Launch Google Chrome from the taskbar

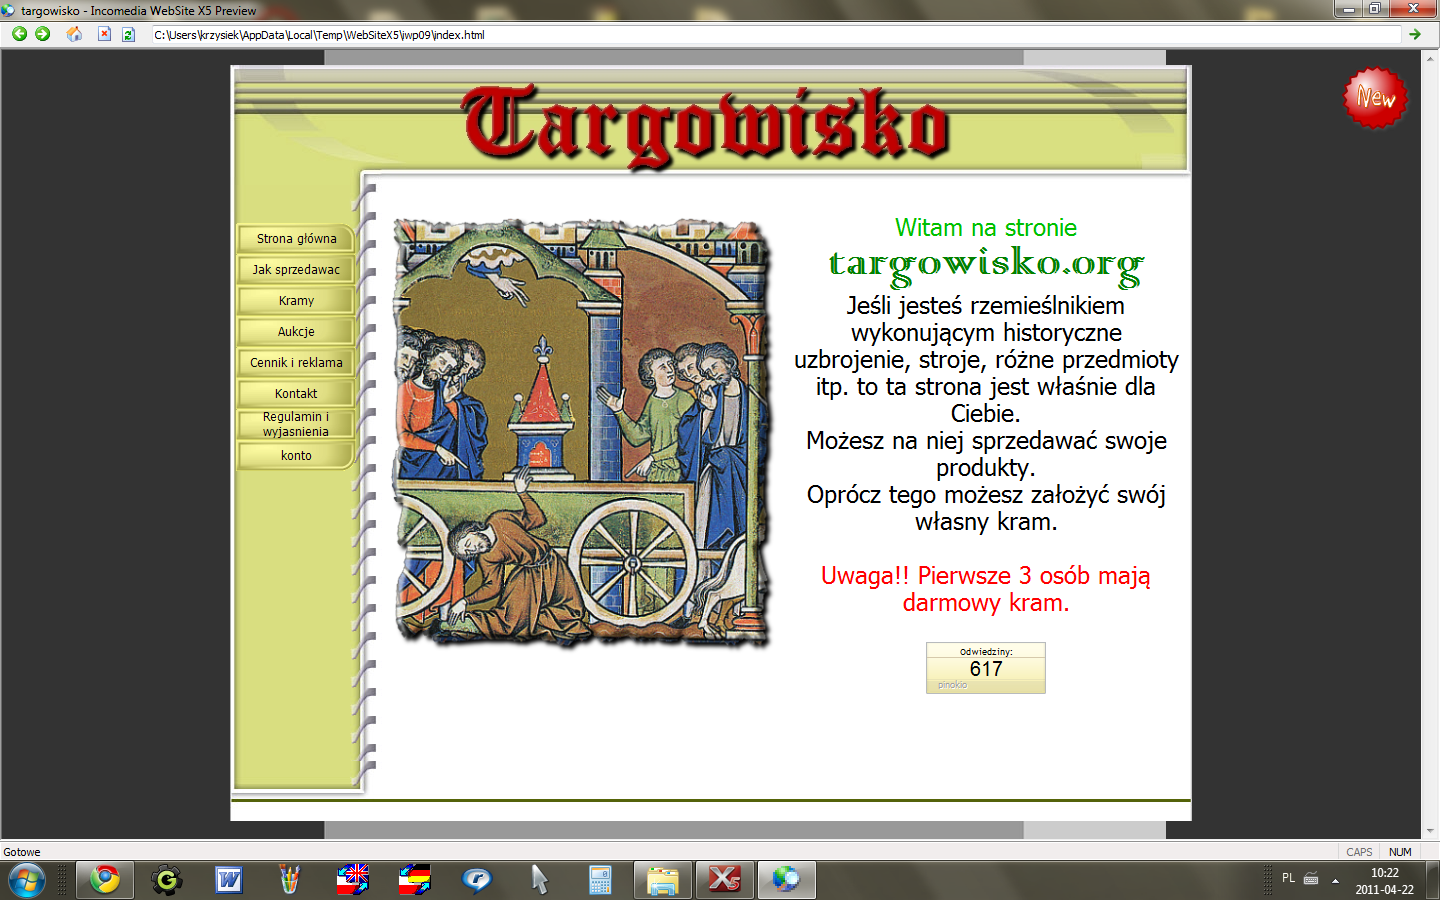[x=104, y=880]
